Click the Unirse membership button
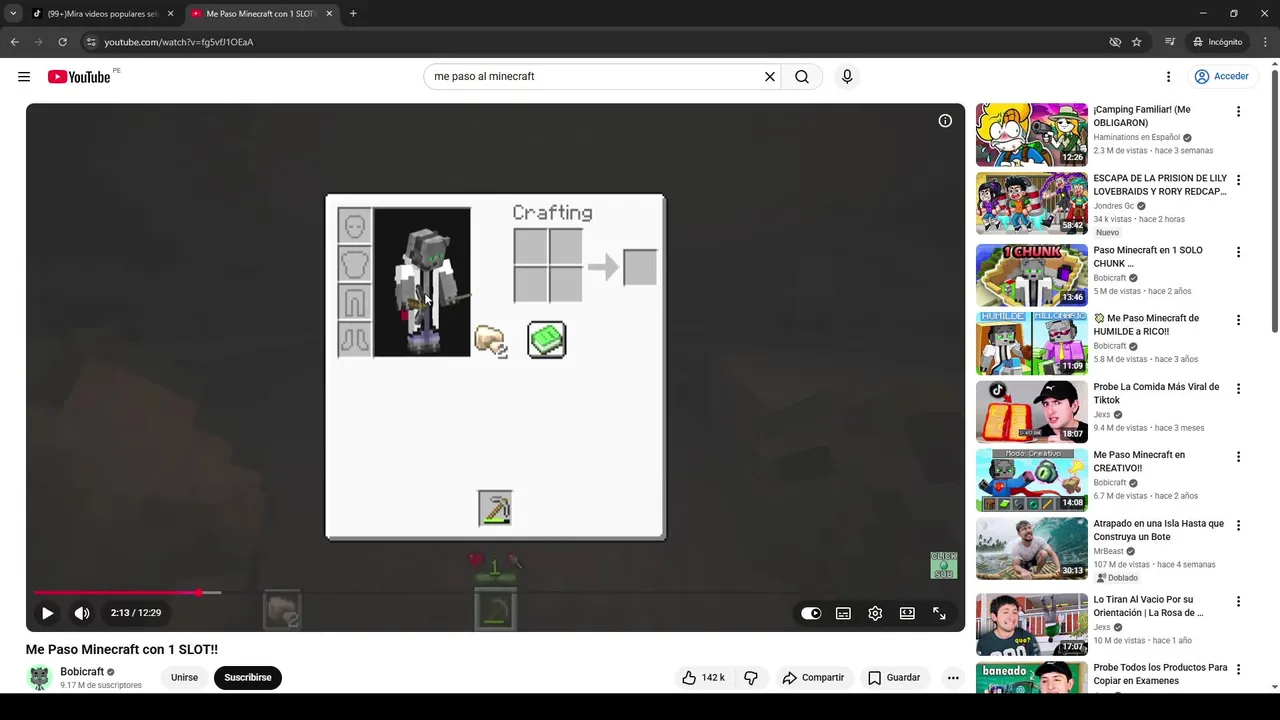The image size is (1280, 720). pos(184,678)
